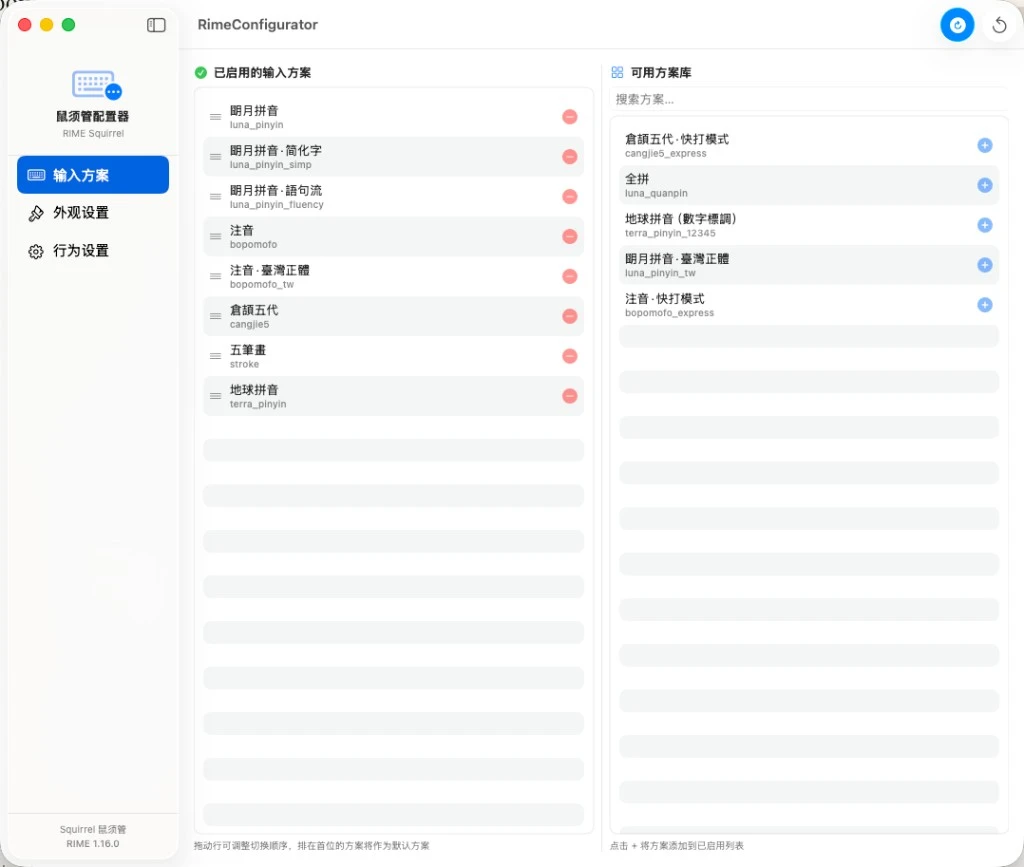Image resolution: width=1024 pixels, height=867 pixels.
Task: Remove the luna_pinyin_simp schema
Action: click(x=569, y=157)
